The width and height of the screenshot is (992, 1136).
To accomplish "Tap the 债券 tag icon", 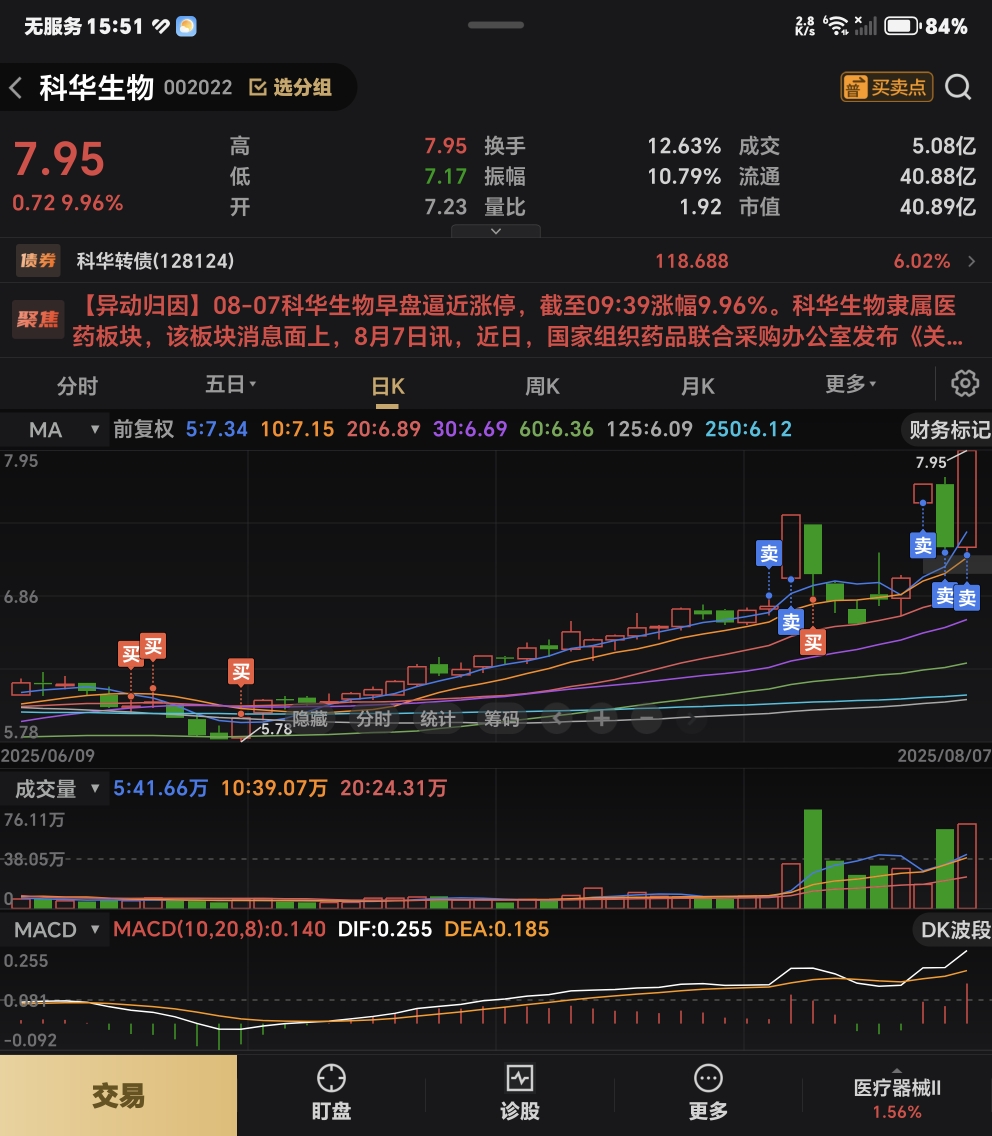I will [38, 261].
